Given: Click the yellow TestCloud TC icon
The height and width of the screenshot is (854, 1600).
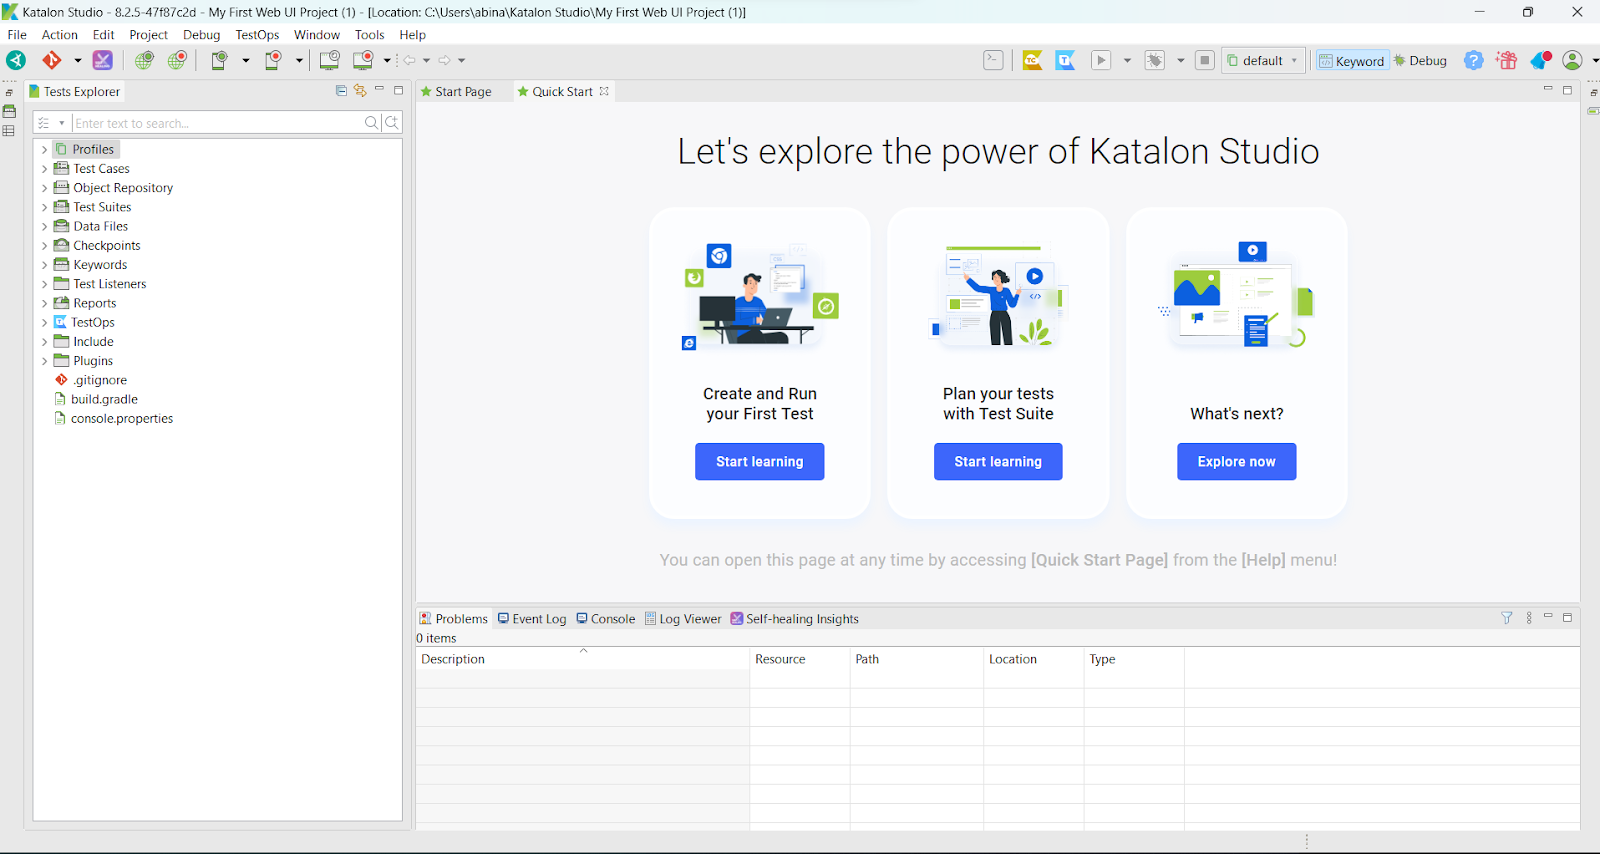Looking at the screenshot, I should [x=1032, y=60].
